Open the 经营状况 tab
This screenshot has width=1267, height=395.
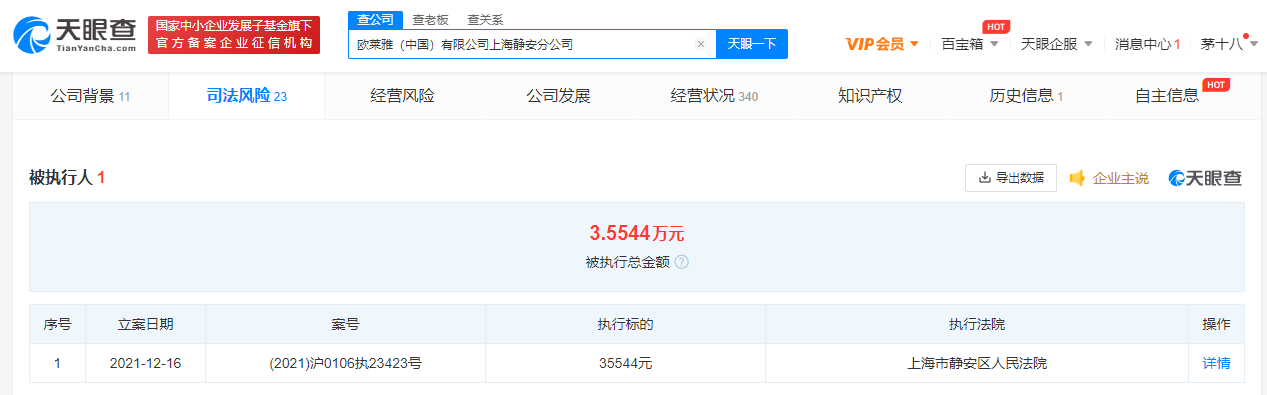click(x=714, y=96)
